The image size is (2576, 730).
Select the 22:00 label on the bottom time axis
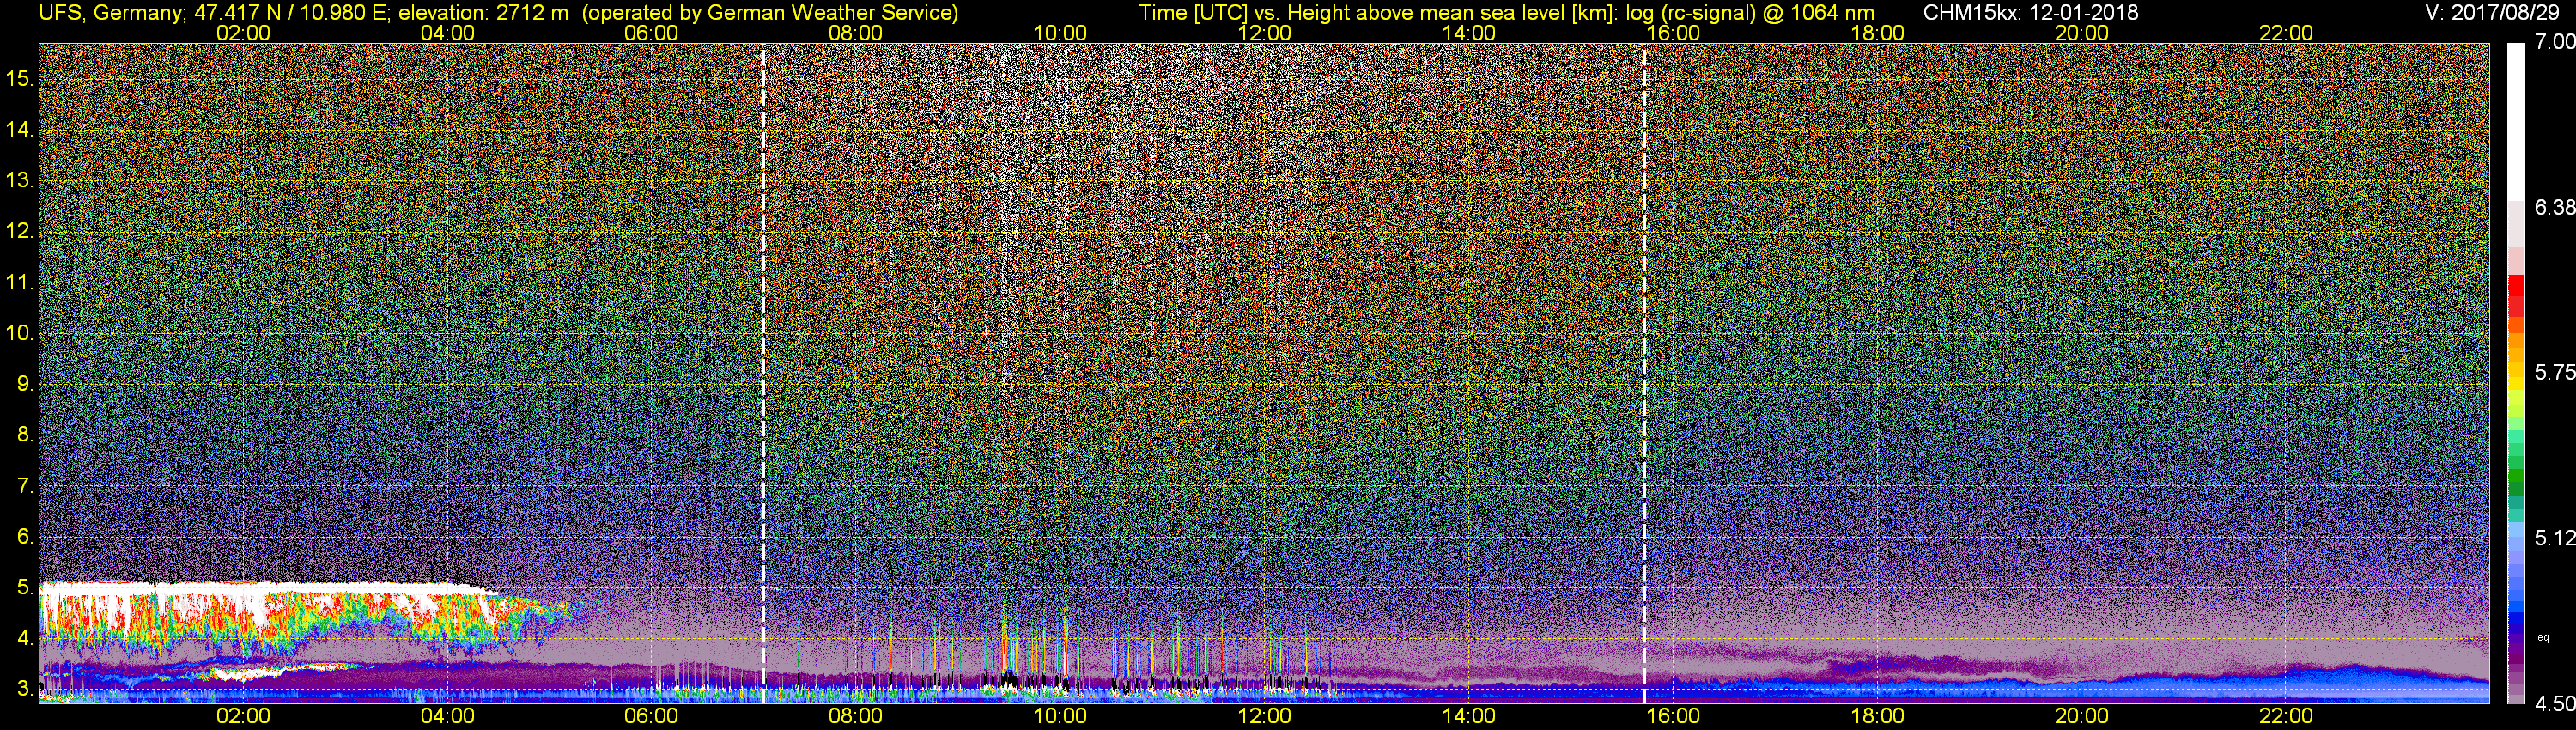pyautogui.click(x=2286, y=716)
